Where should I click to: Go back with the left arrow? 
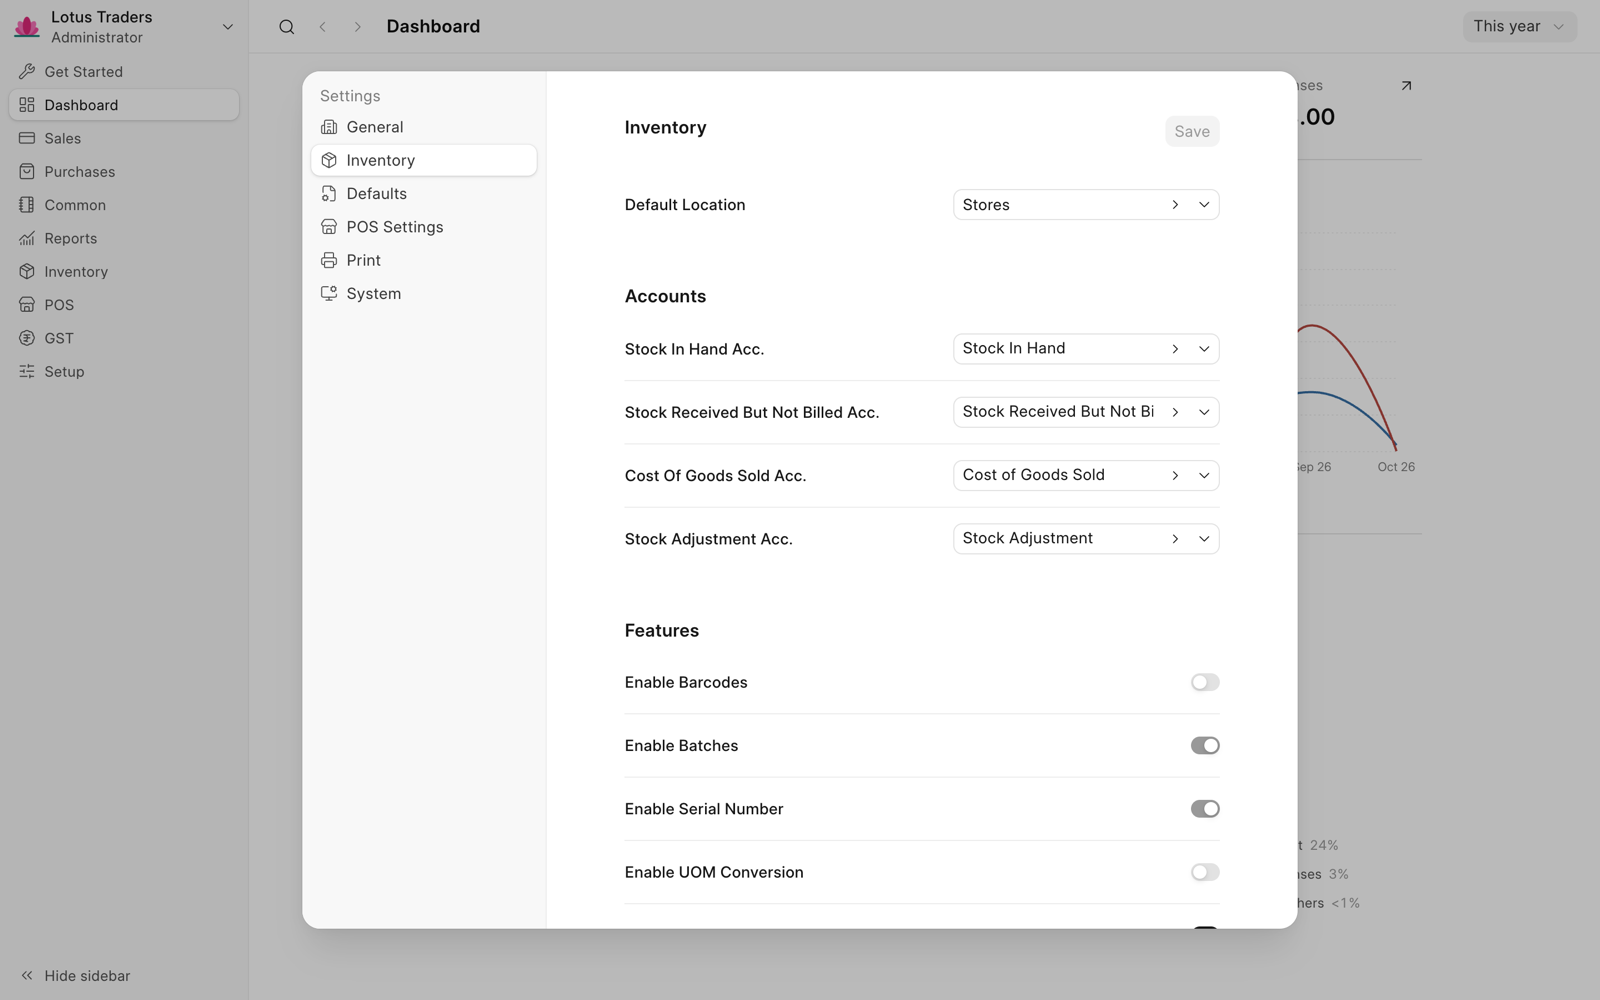coord(322,27)
